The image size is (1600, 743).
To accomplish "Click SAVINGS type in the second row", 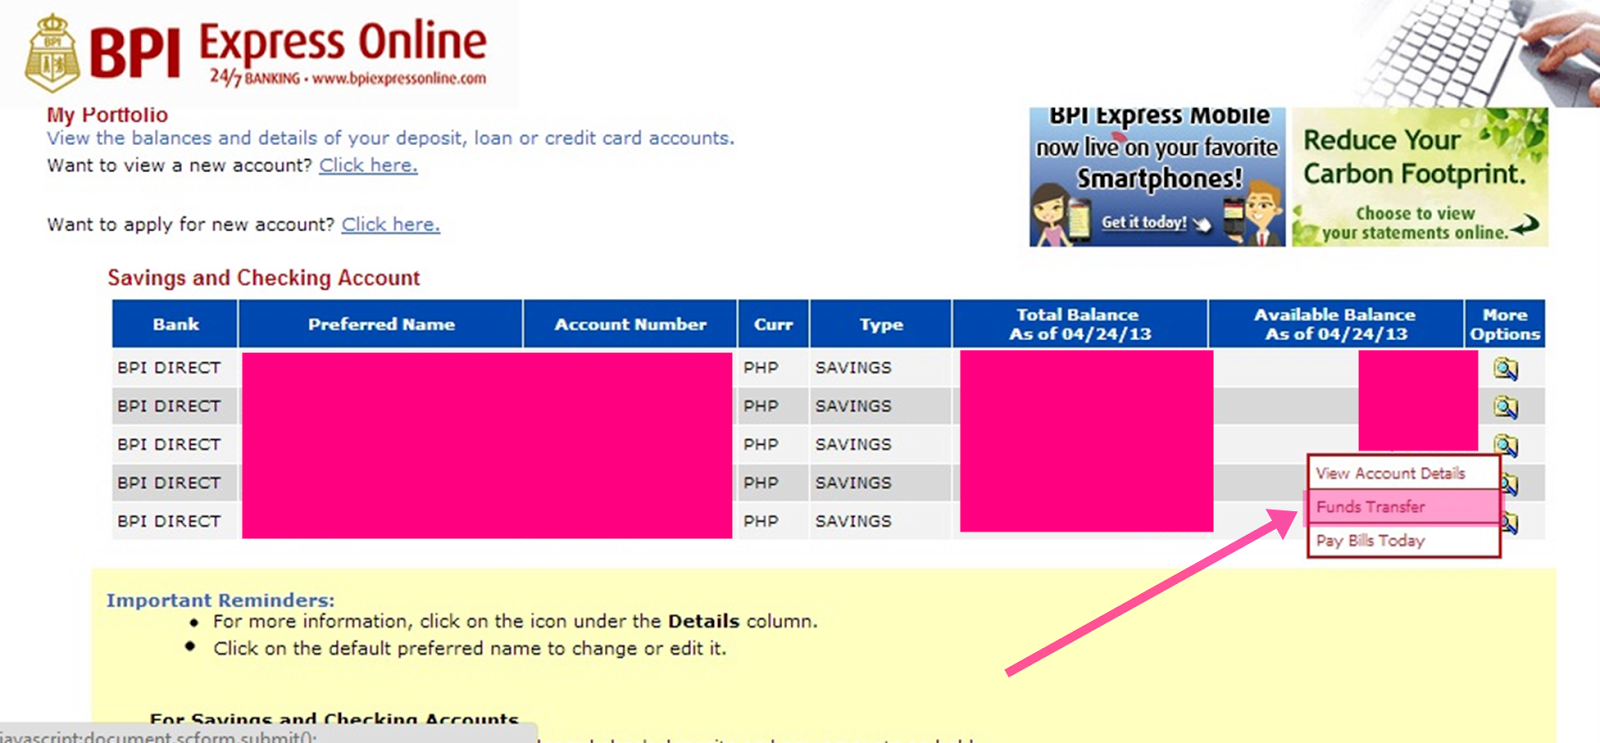I will 853,406.
